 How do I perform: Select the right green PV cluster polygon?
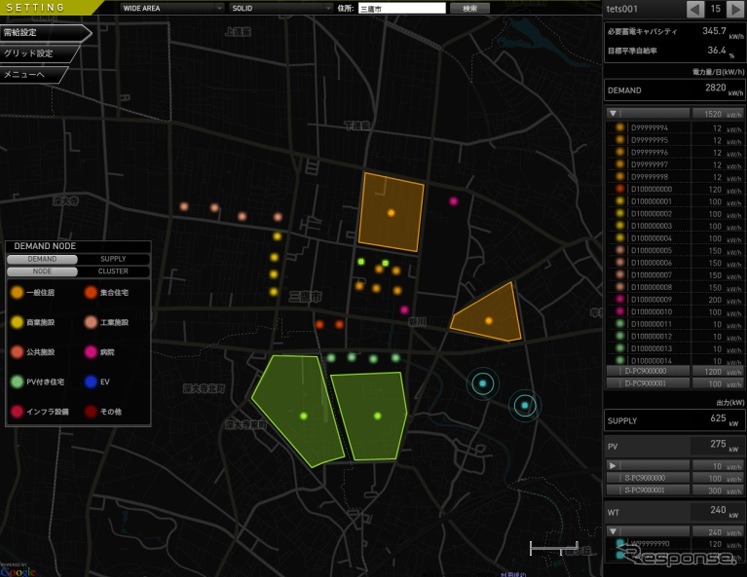click(x=377, y=416)
